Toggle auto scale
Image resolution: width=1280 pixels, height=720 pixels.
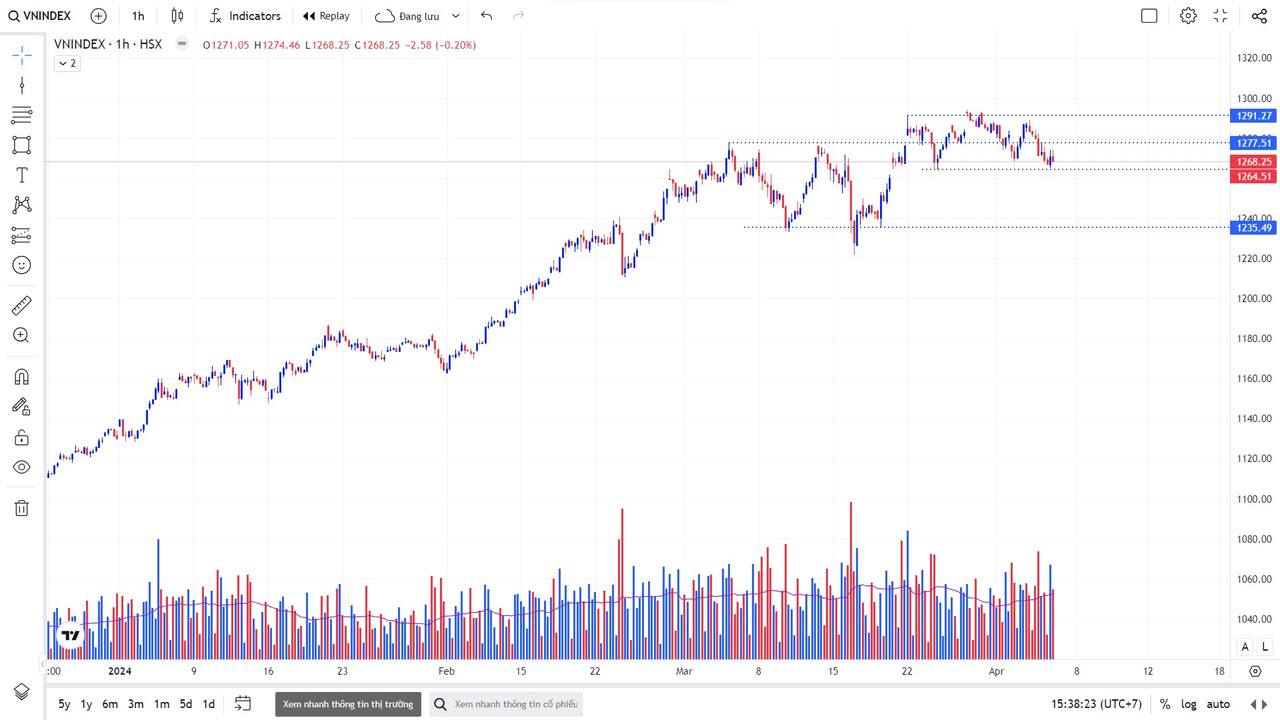point(1218,704)
